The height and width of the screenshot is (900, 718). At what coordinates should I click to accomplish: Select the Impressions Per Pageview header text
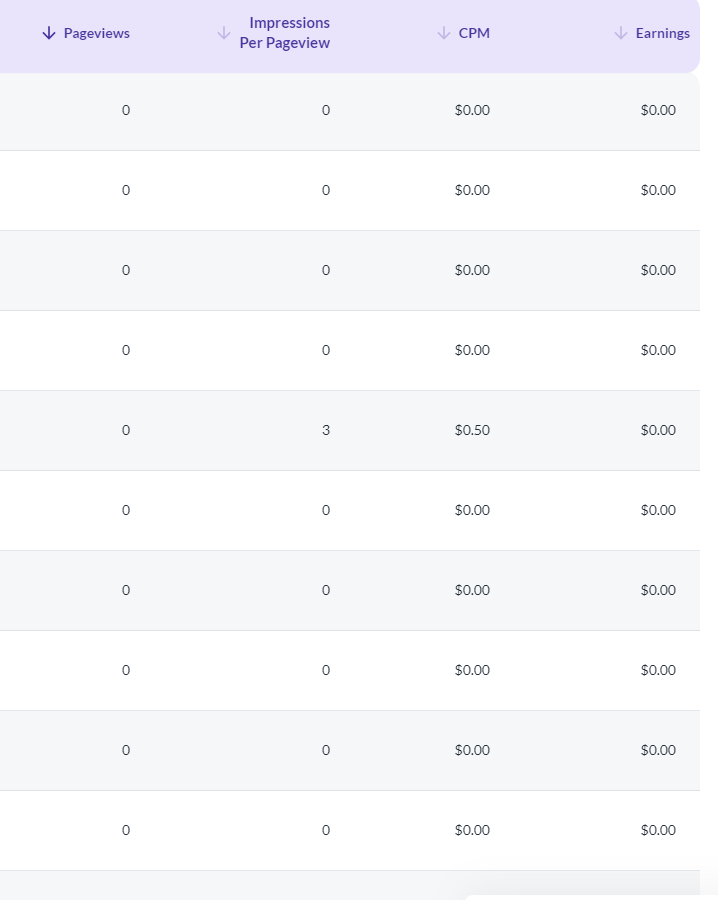pyautogui.click(x=285, y=33)
